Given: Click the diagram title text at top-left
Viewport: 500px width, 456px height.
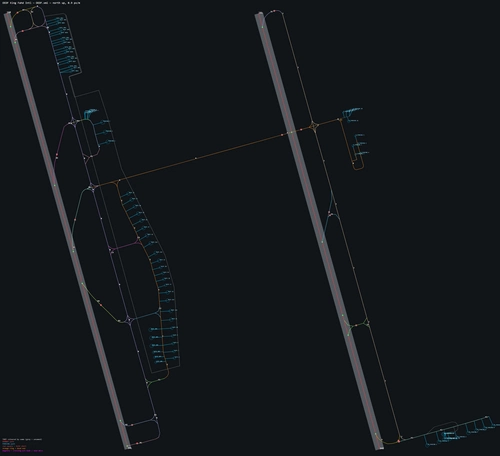Looking at the screenshot, I should click(41, 3).
